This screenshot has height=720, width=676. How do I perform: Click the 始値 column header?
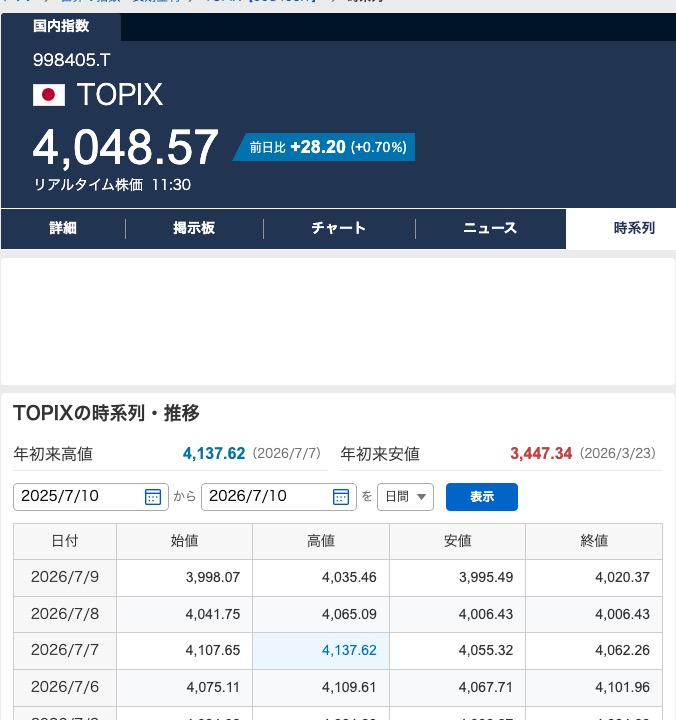click(x=184, y=541)
